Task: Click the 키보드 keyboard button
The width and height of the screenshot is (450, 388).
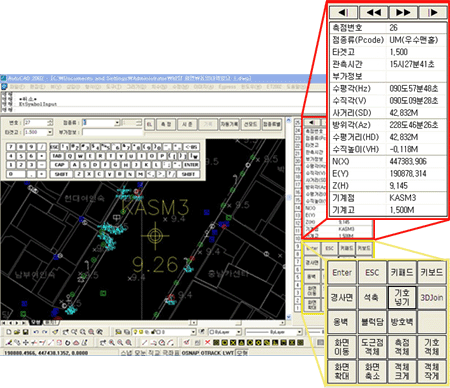Action: click(x=432, y=273)
